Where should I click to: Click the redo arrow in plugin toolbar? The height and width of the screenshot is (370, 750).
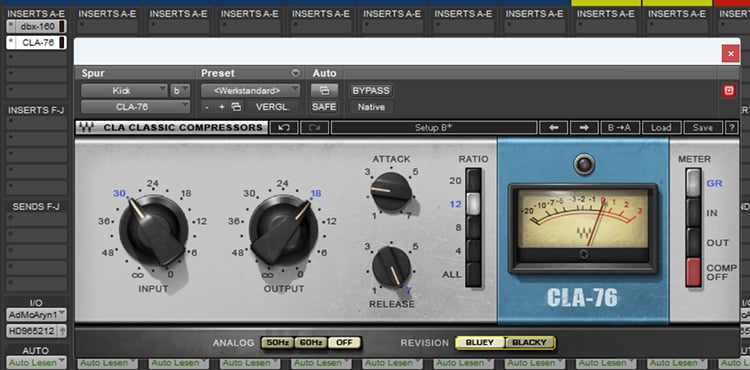click(x=314, y=128)
